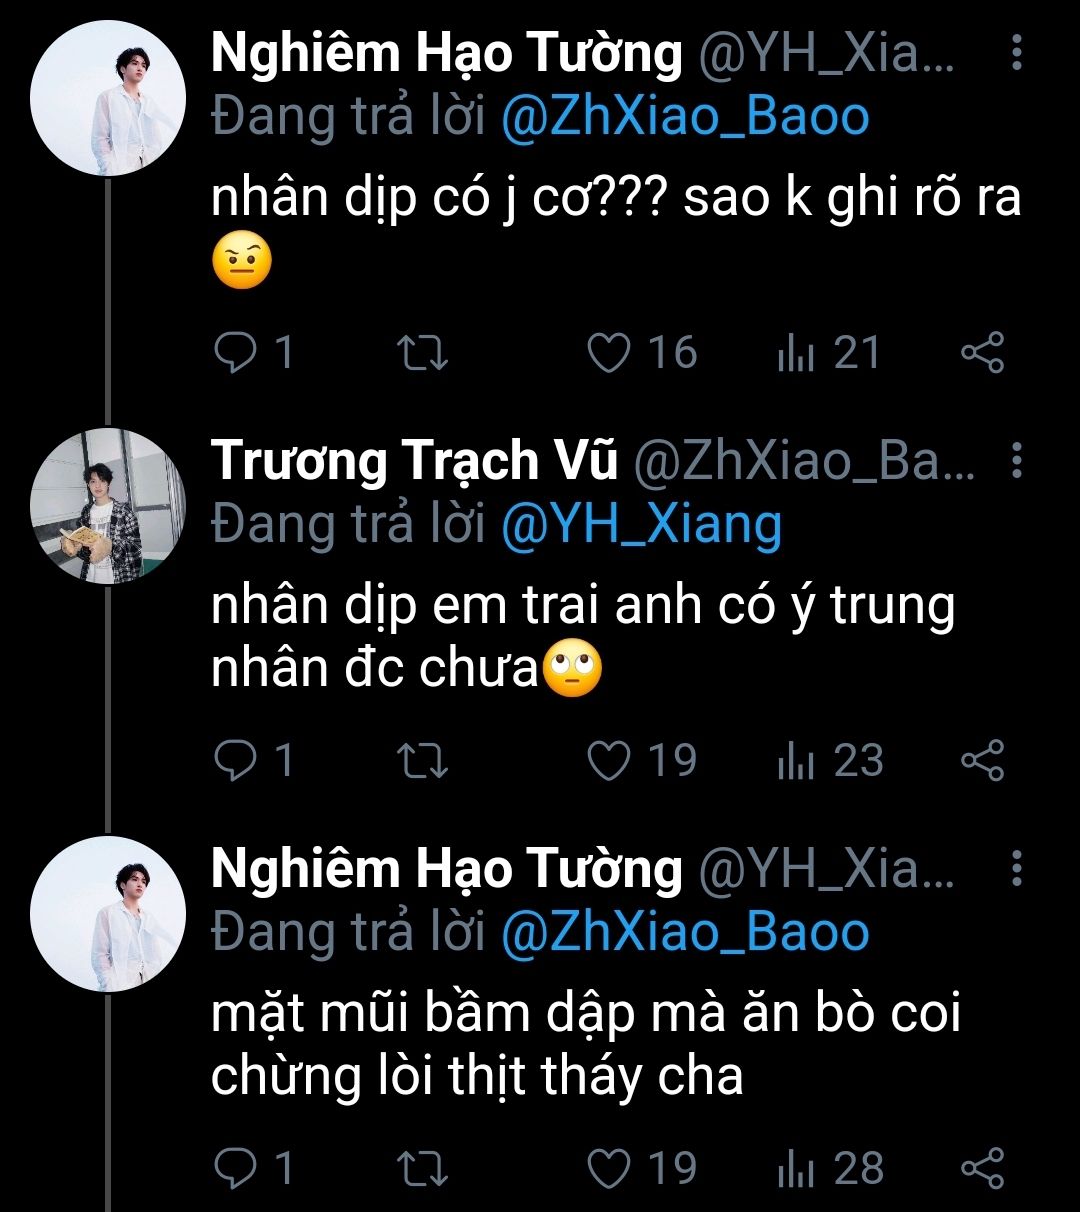Like the last tweet about "mặt mũi bầm dập"
The height and width of the screenshot is (1212, 1080).
coord(609,1168)
